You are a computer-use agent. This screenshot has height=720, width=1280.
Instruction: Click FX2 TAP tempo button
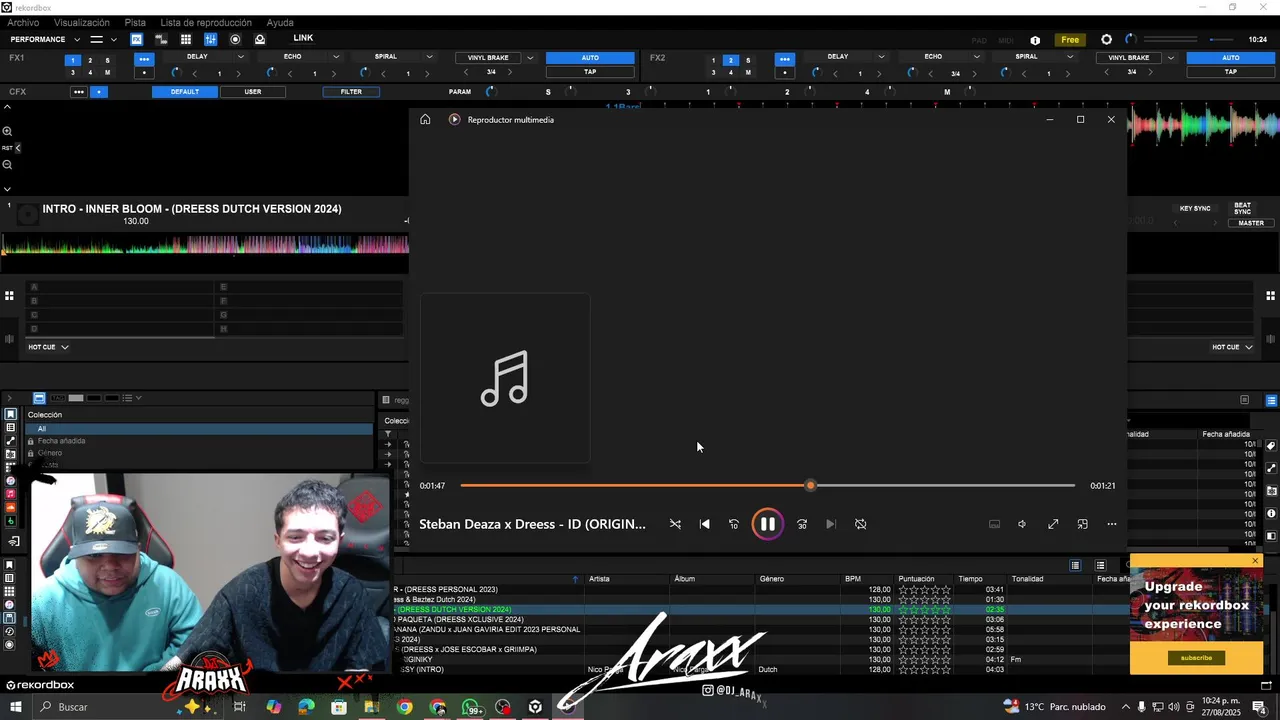(1231, 72)
